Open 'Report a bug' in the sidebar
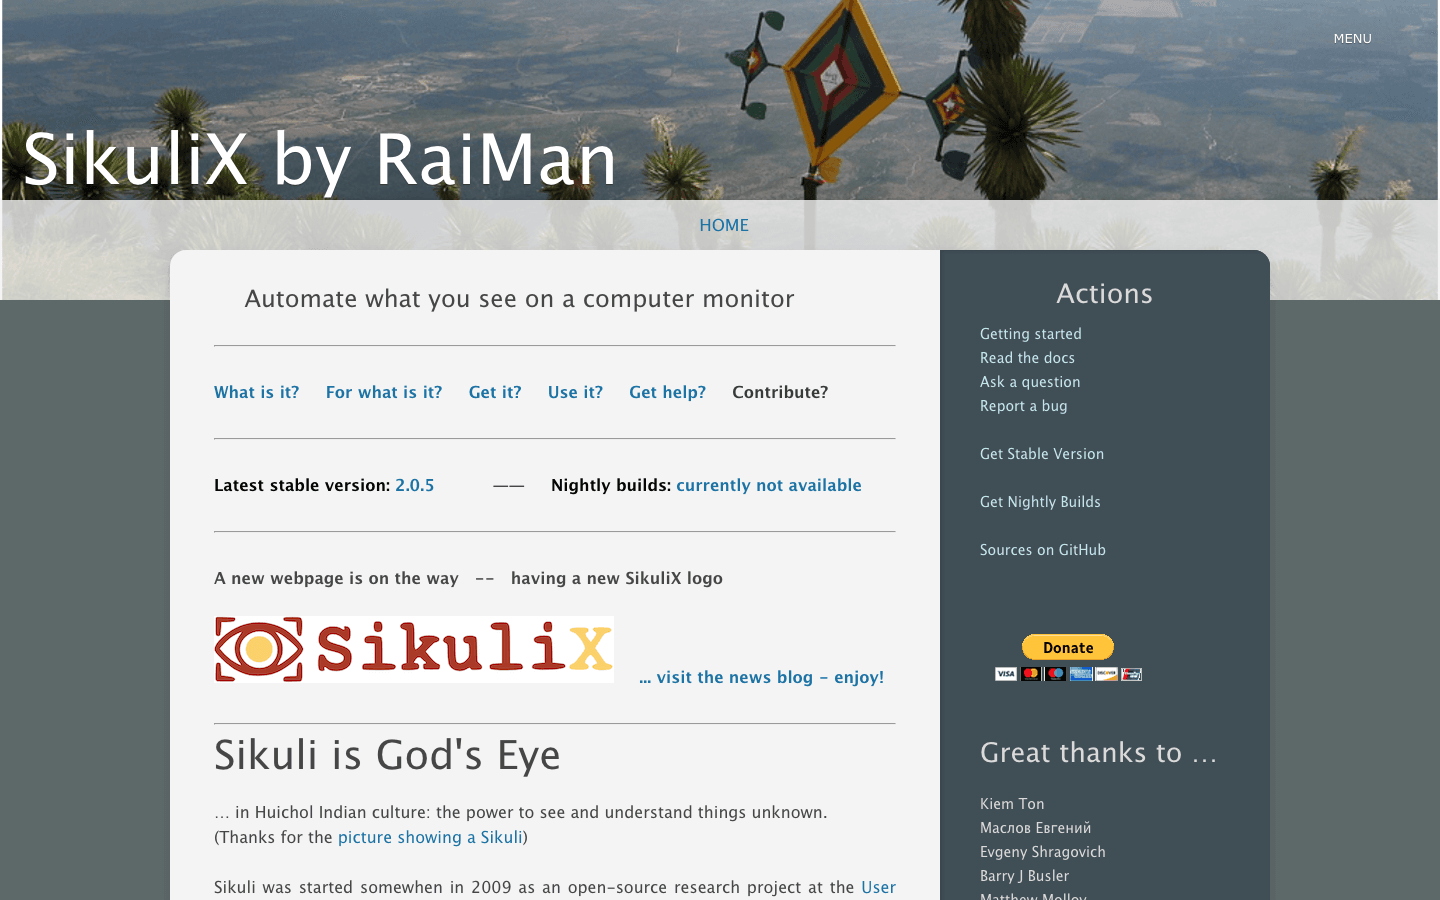Screen dimensions: 1440x900 (1024, 405)
